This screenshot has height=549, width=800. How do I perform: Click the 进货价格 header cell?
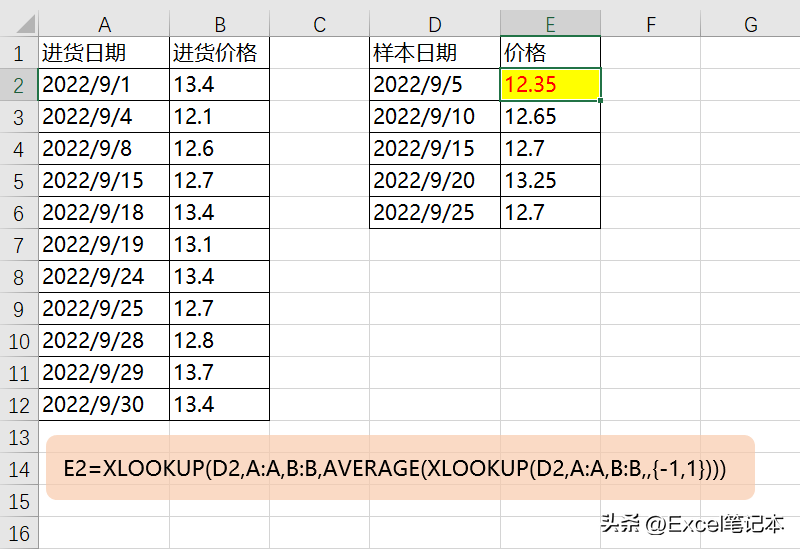[219, 53]
